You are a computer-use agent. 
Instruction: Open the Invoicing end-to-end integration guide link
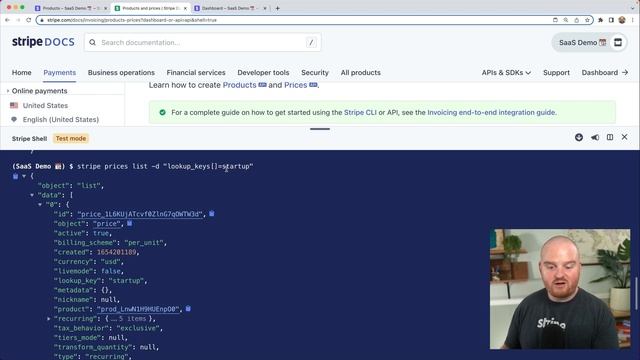click(491, 112)
